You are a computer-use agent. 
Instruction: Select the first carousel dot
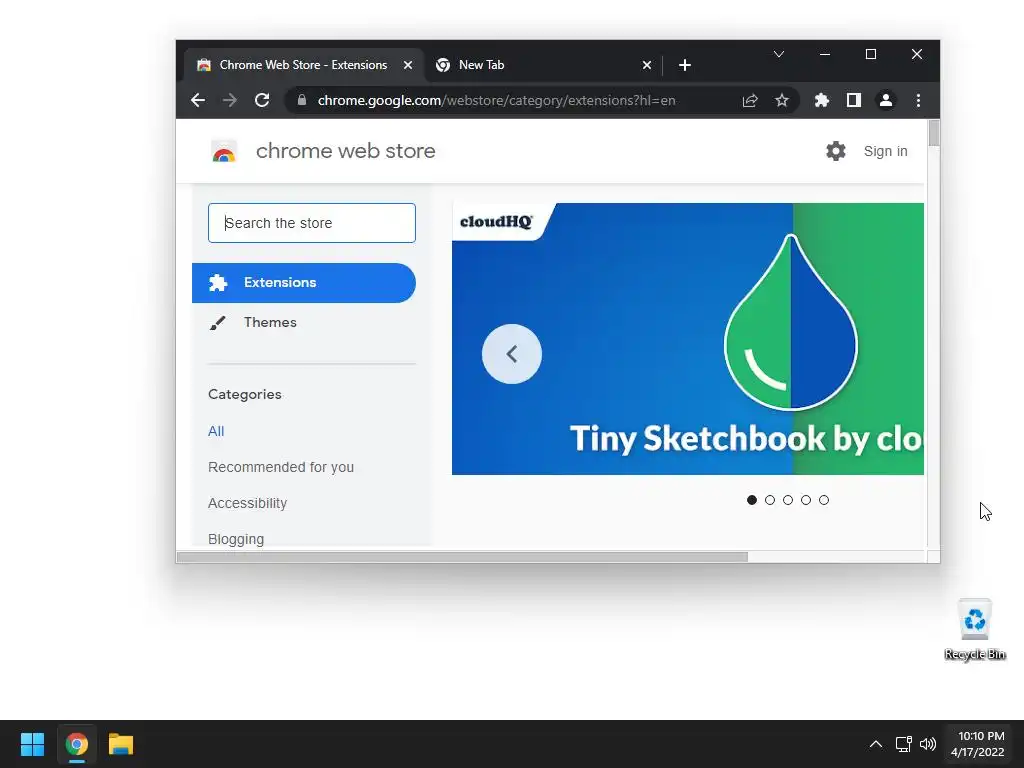pos(752,500)
